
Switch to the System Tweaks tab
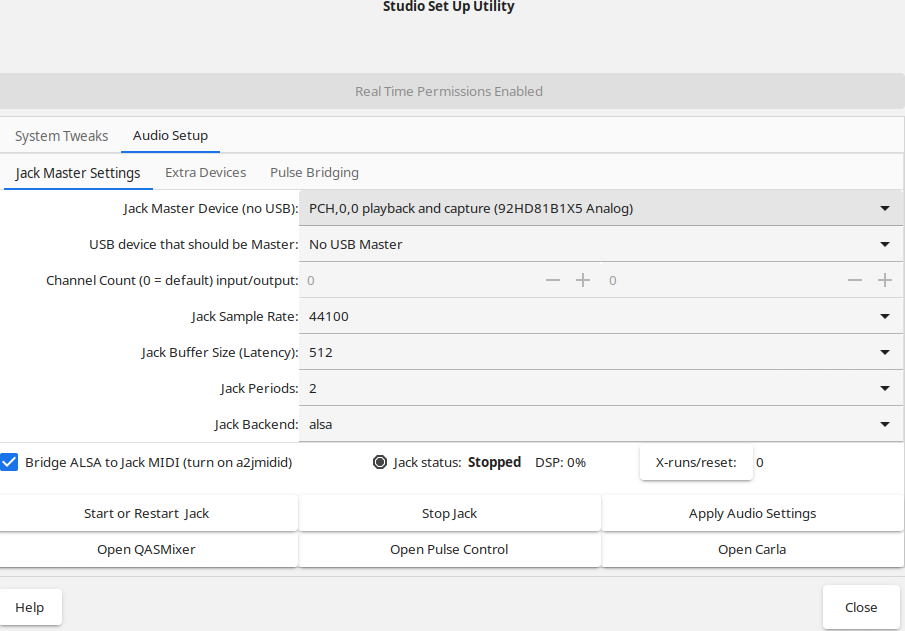click(x=61, y=136)
